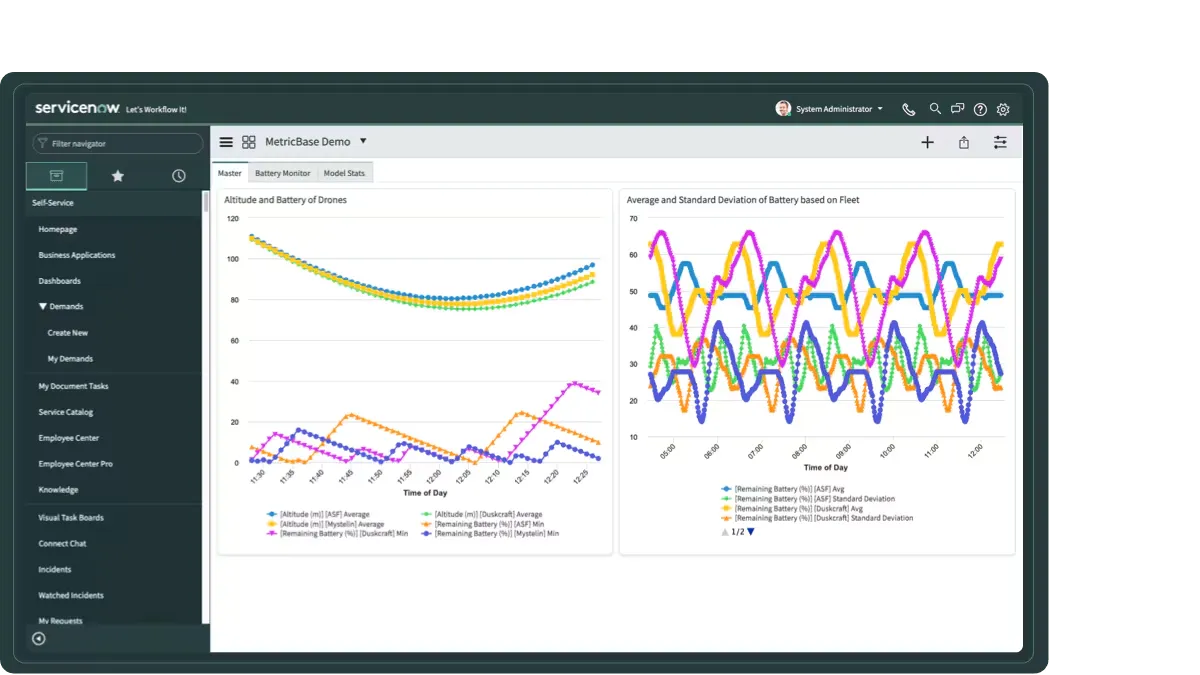Screen dimensions: 1200x675
Task: Click the plus icon to add widget
Action: tap(927, 142)
